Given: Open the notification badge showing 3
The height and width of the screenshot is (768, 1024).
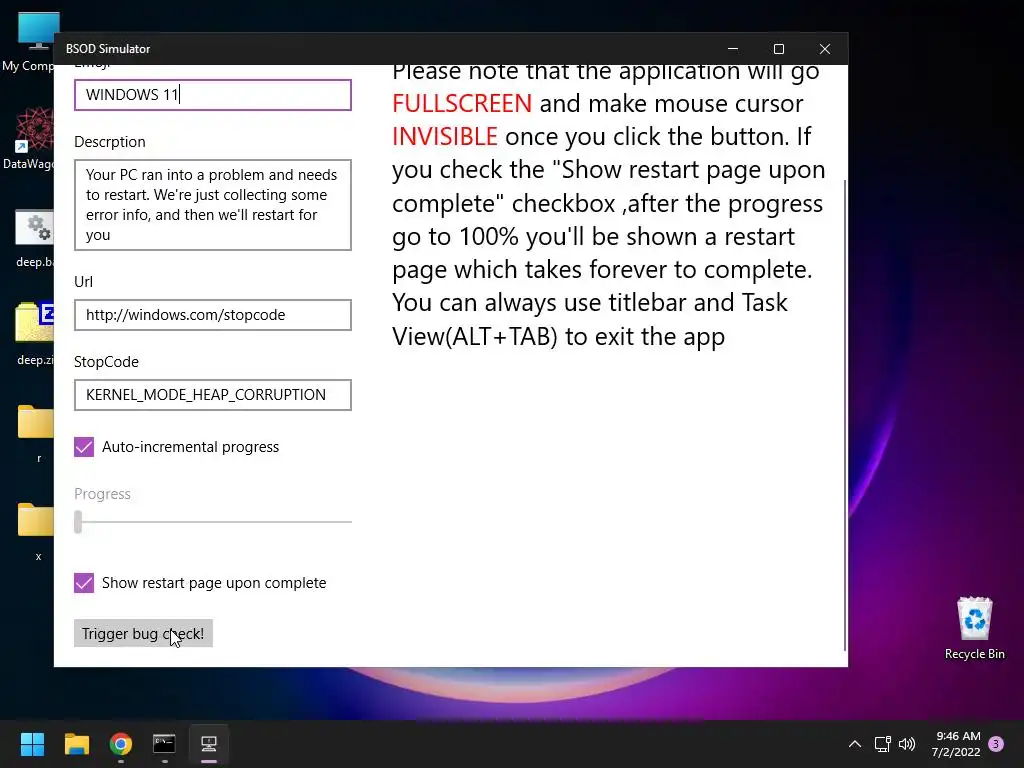Looking at the screenshot, I should 997,744.
